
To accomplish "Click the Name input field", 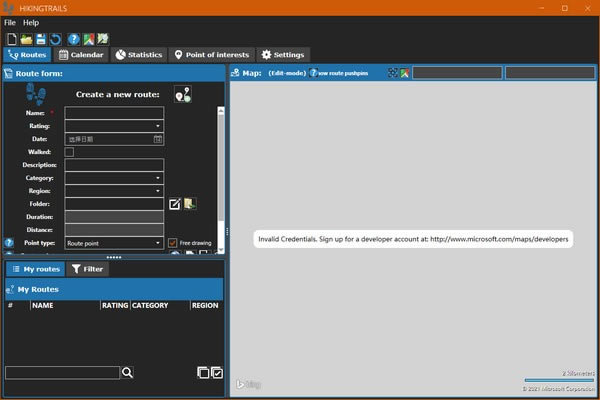I will pos(113,113).
